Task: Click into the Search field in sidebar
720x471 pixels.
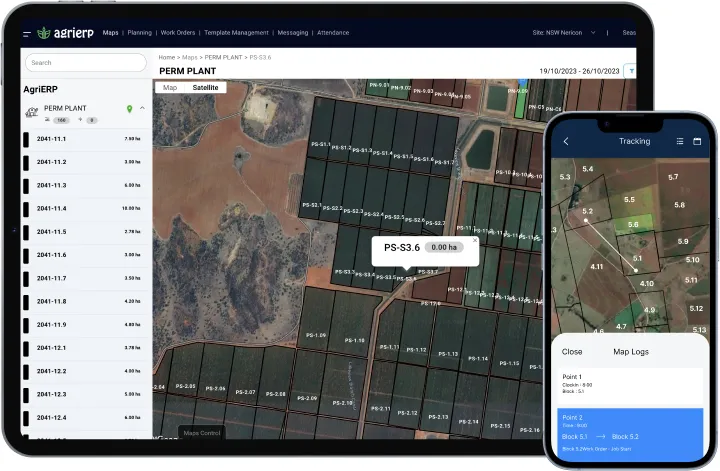Action: [x=86, y=62]
